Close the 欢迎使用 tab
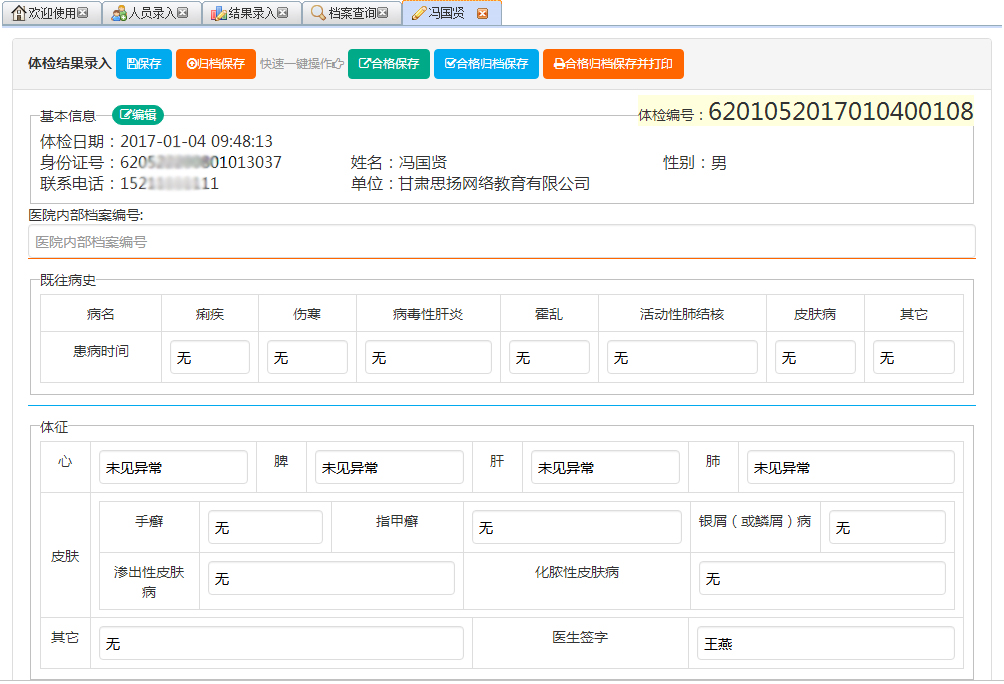Viewport: 1004px width, 684px height. [x=83, y=13]
